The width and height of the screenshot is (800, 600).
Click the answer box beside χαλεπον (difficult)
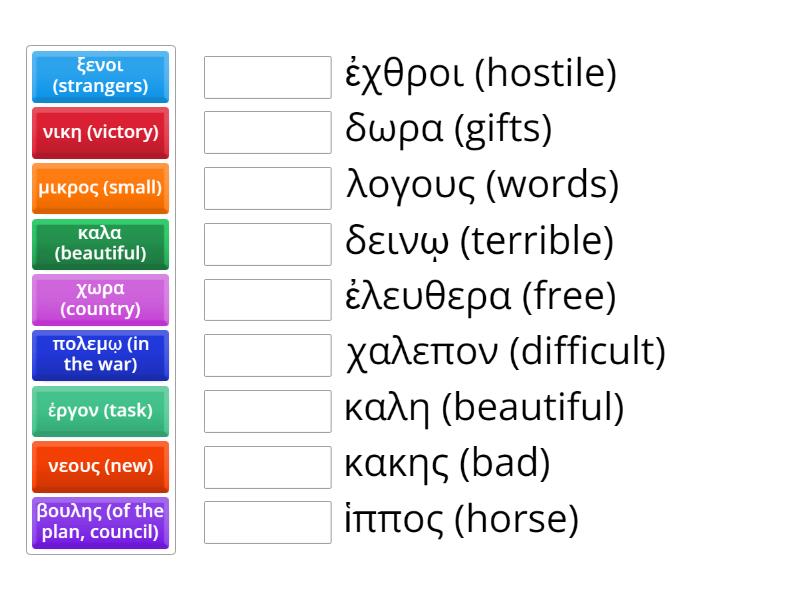coord(265,355)
